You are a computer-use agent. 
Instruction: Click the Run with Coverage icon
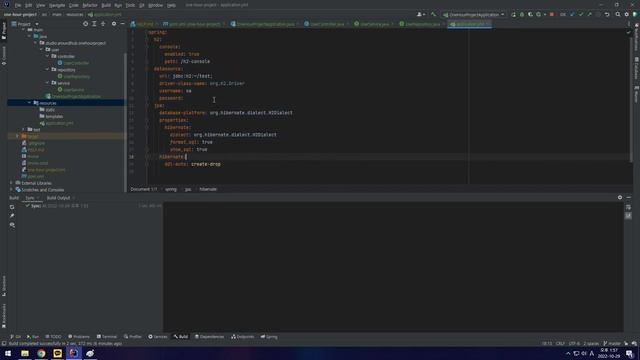530,15
